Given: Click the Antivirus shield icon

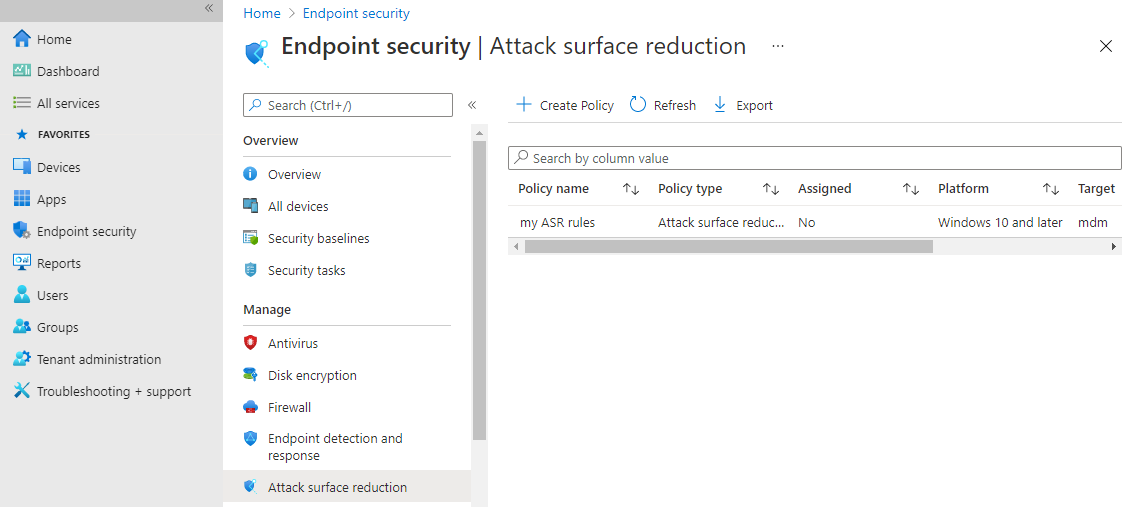Looking at the screenshot, I should click(x=251, y=343).
